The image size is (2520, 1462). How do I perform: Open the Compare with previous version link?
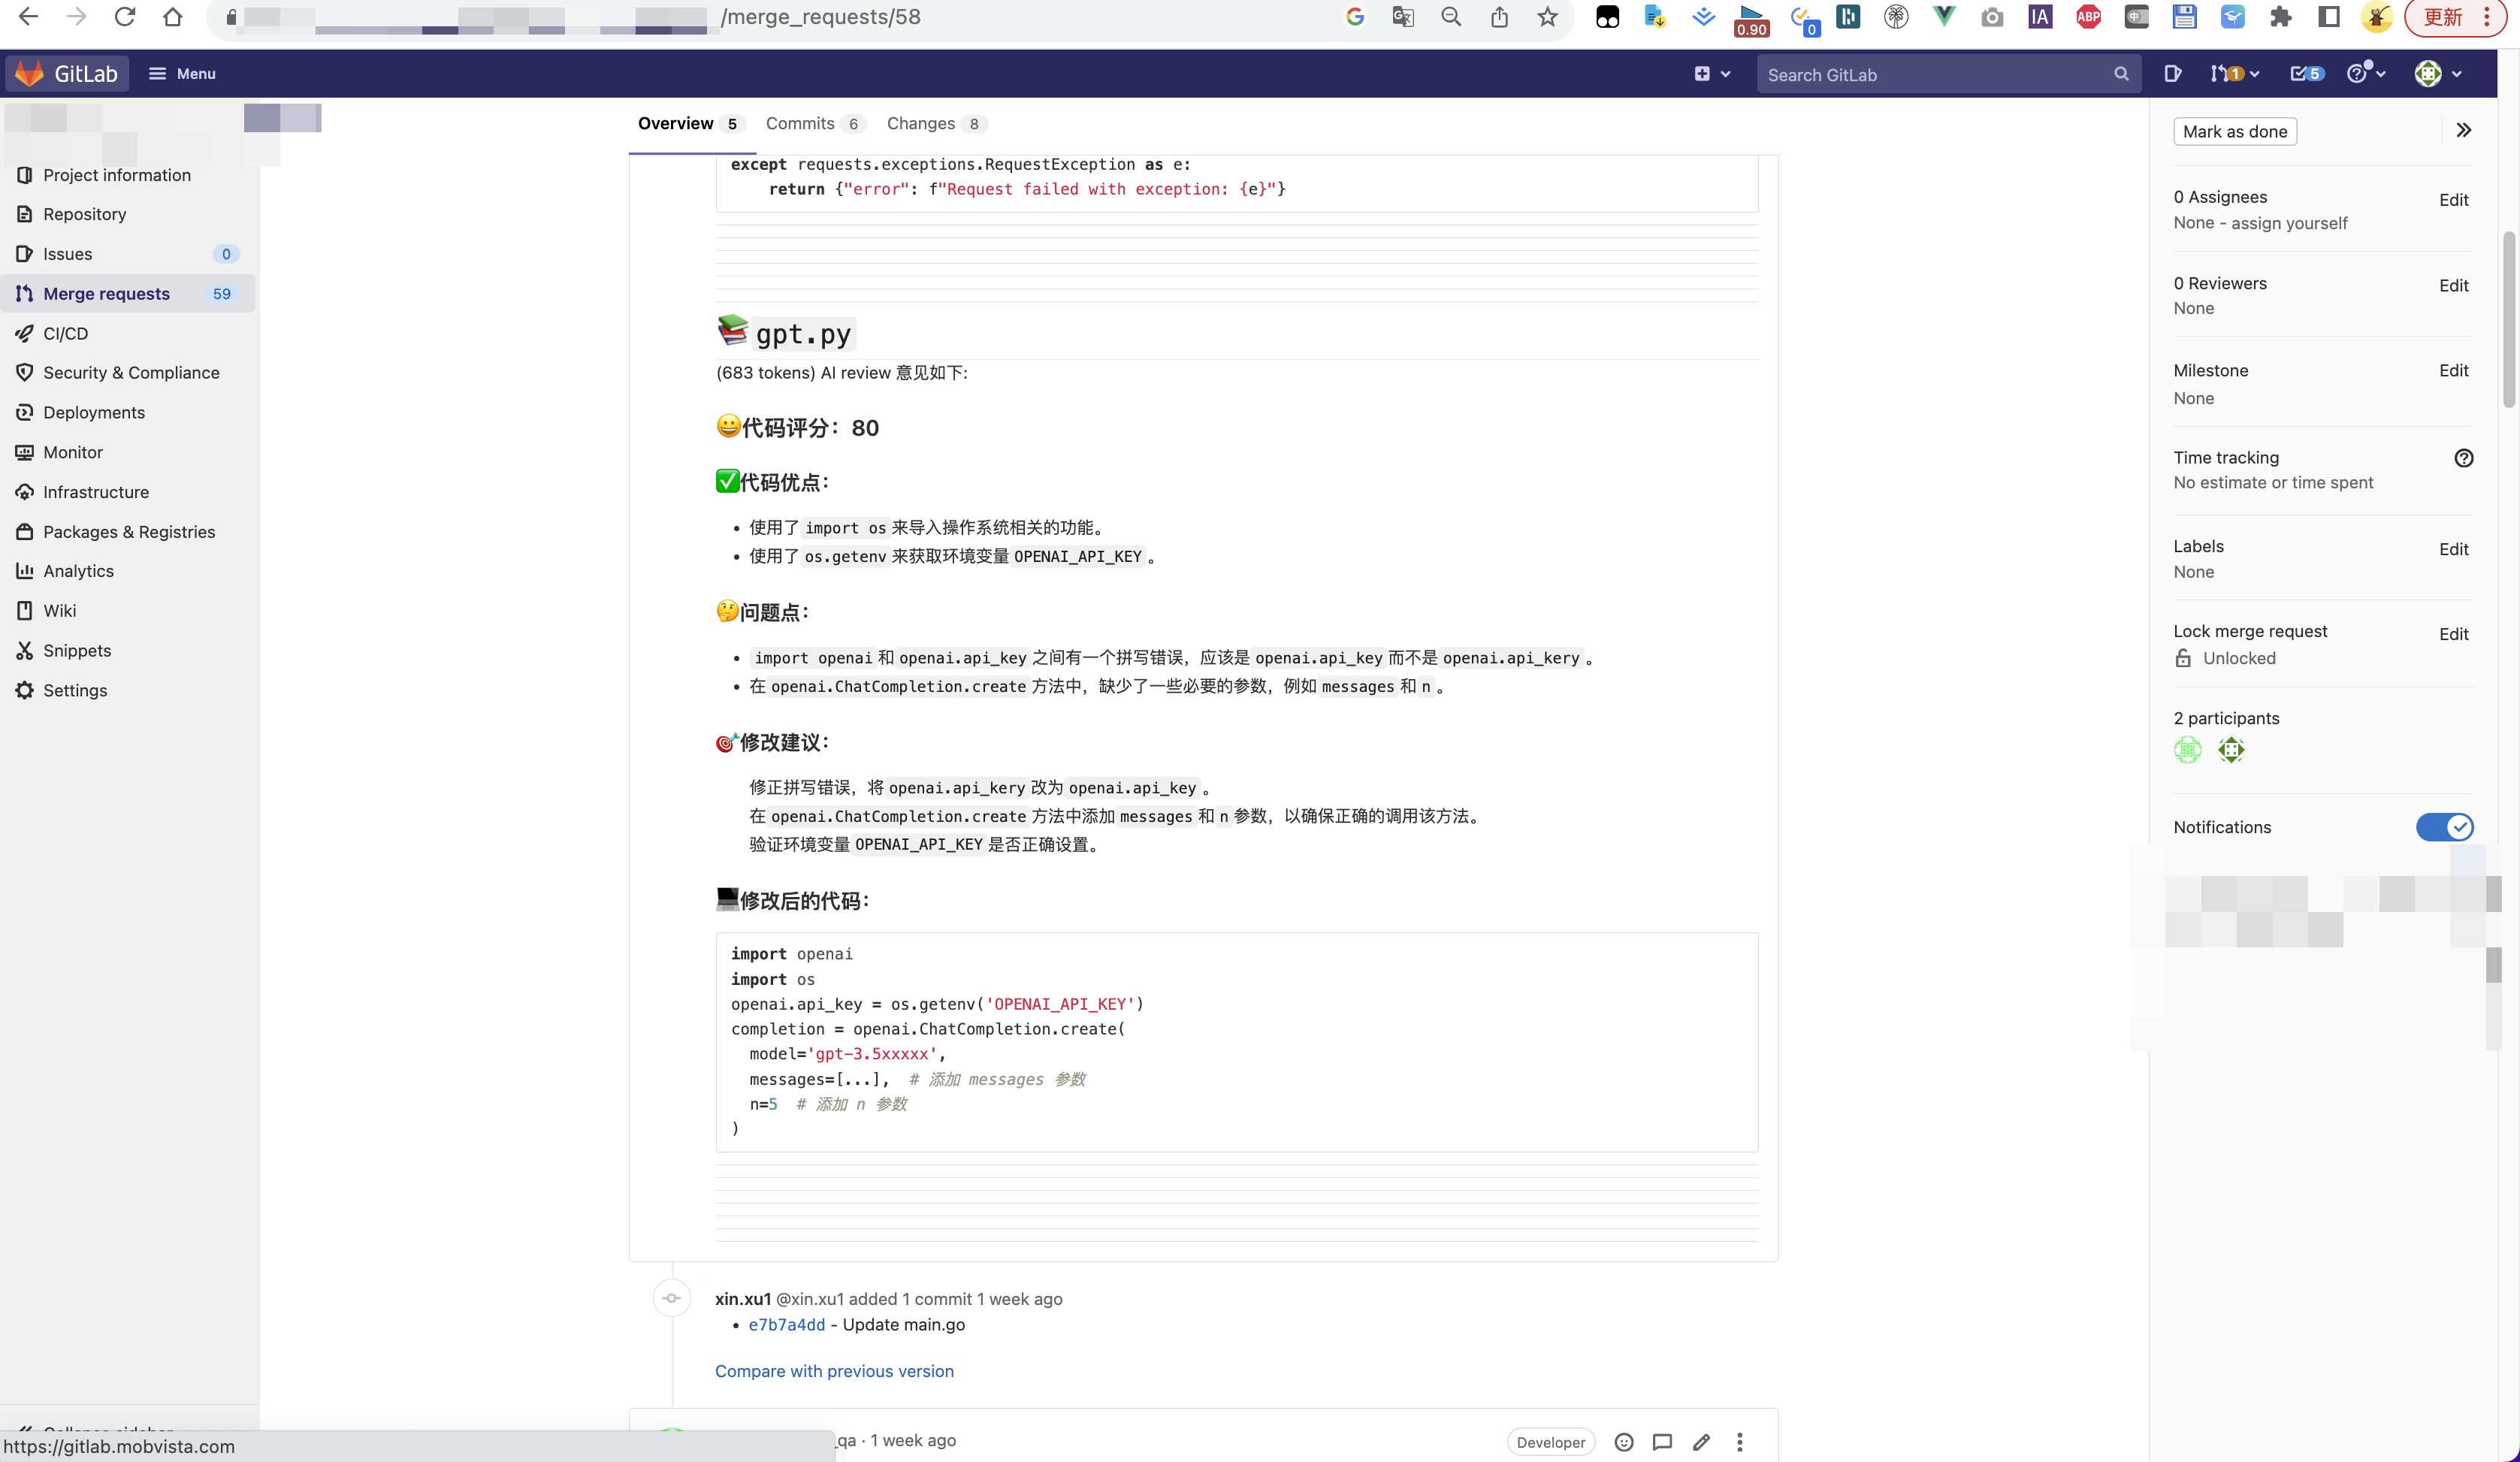pyautogui.click(x=834, y=1371)
